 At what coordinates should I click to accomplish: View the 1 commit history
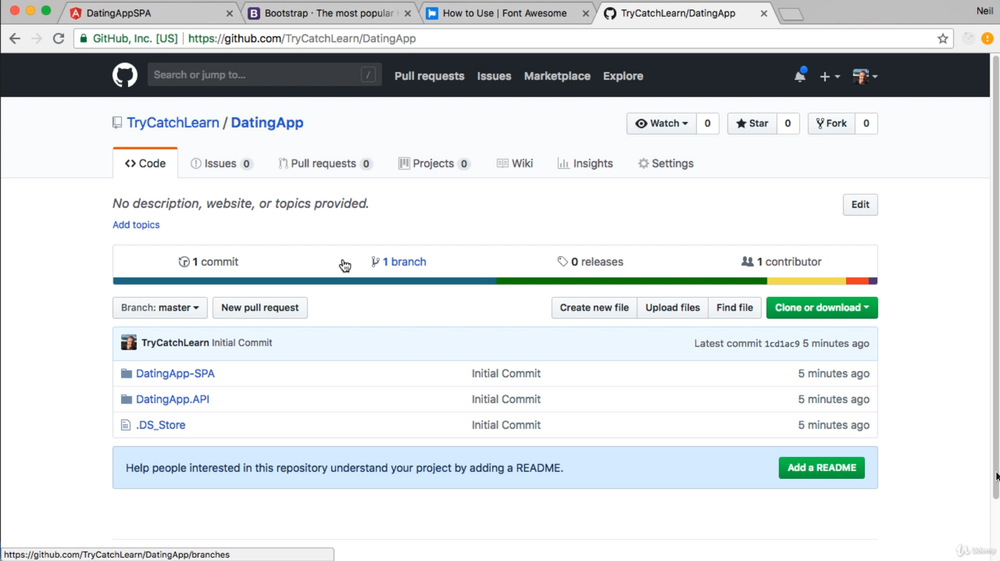[209, 261]
